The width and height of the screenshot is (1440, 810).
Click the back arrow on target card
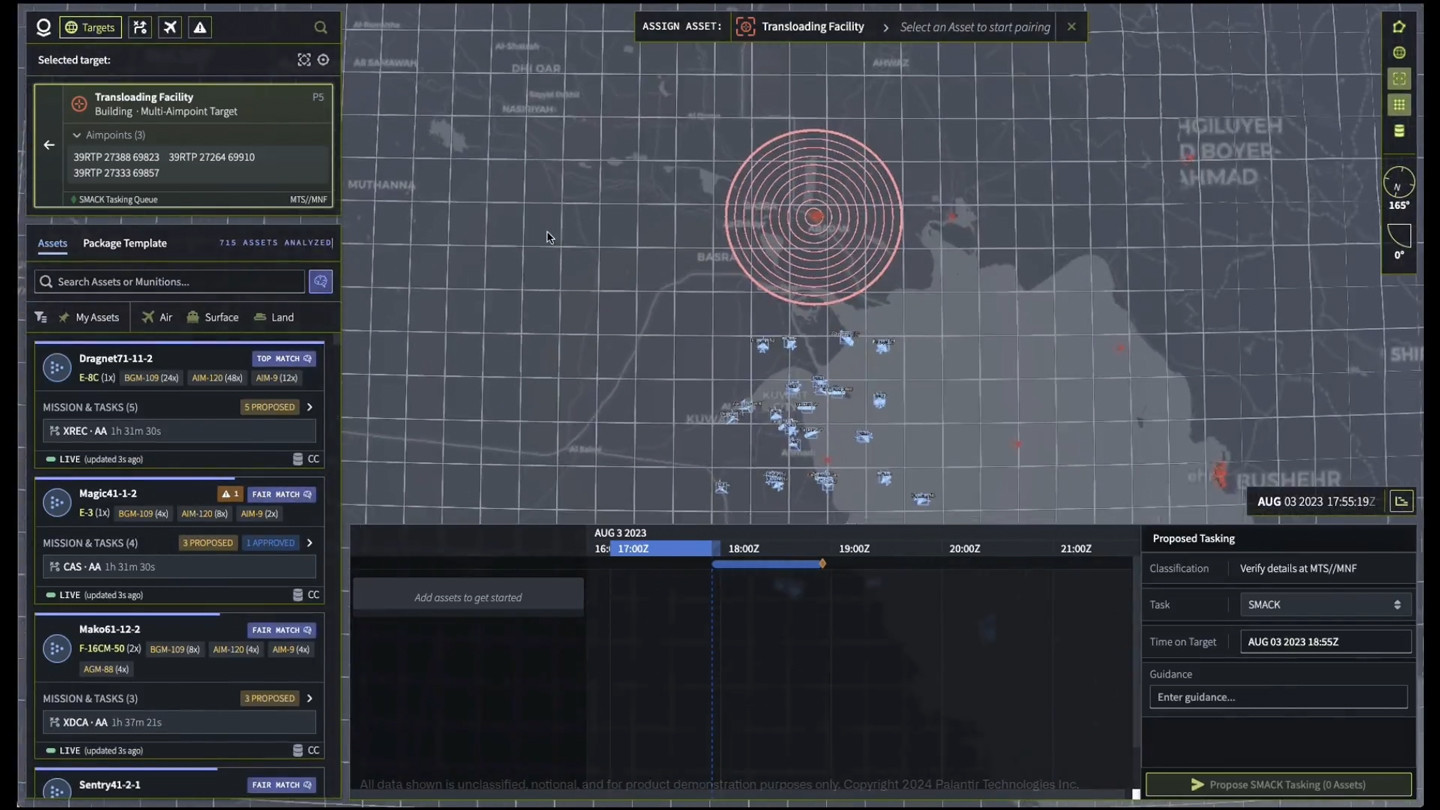click(49, 145)
